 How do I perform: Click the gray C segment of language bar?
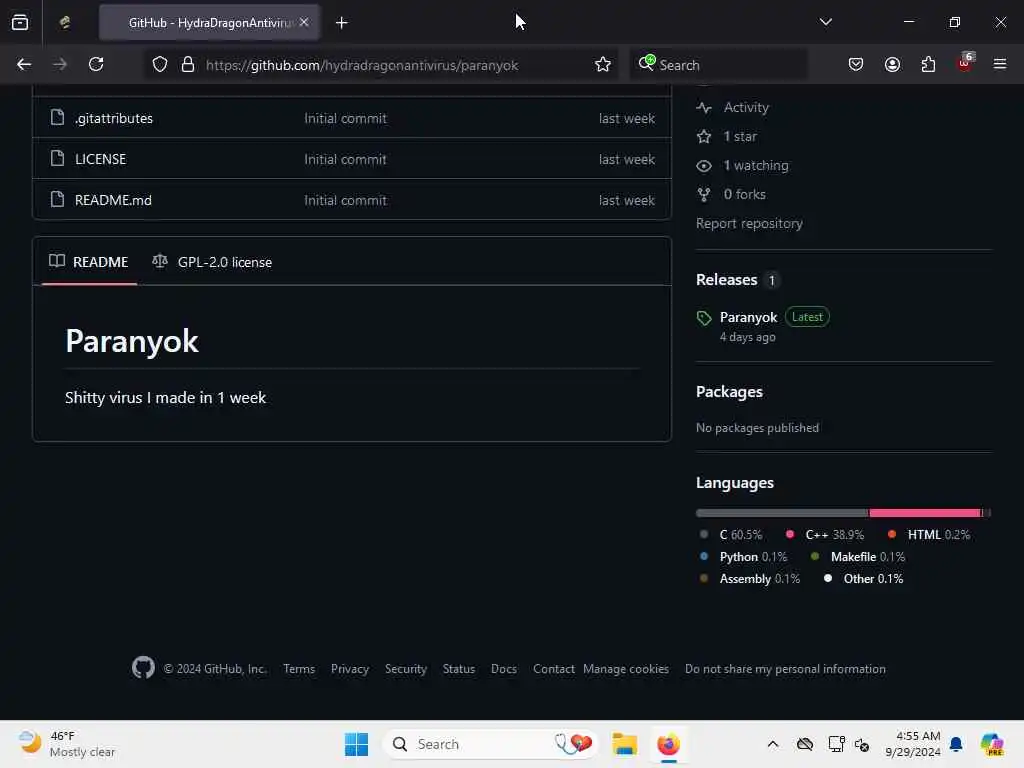click(782, 513)
